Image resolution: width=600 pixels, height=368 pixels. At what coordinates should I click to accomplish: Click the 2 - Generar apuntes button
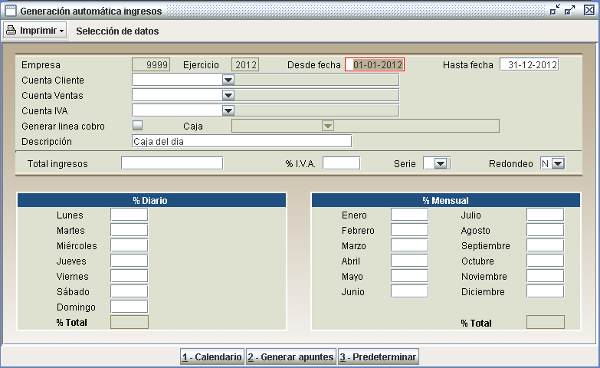[x=291, y=357]
